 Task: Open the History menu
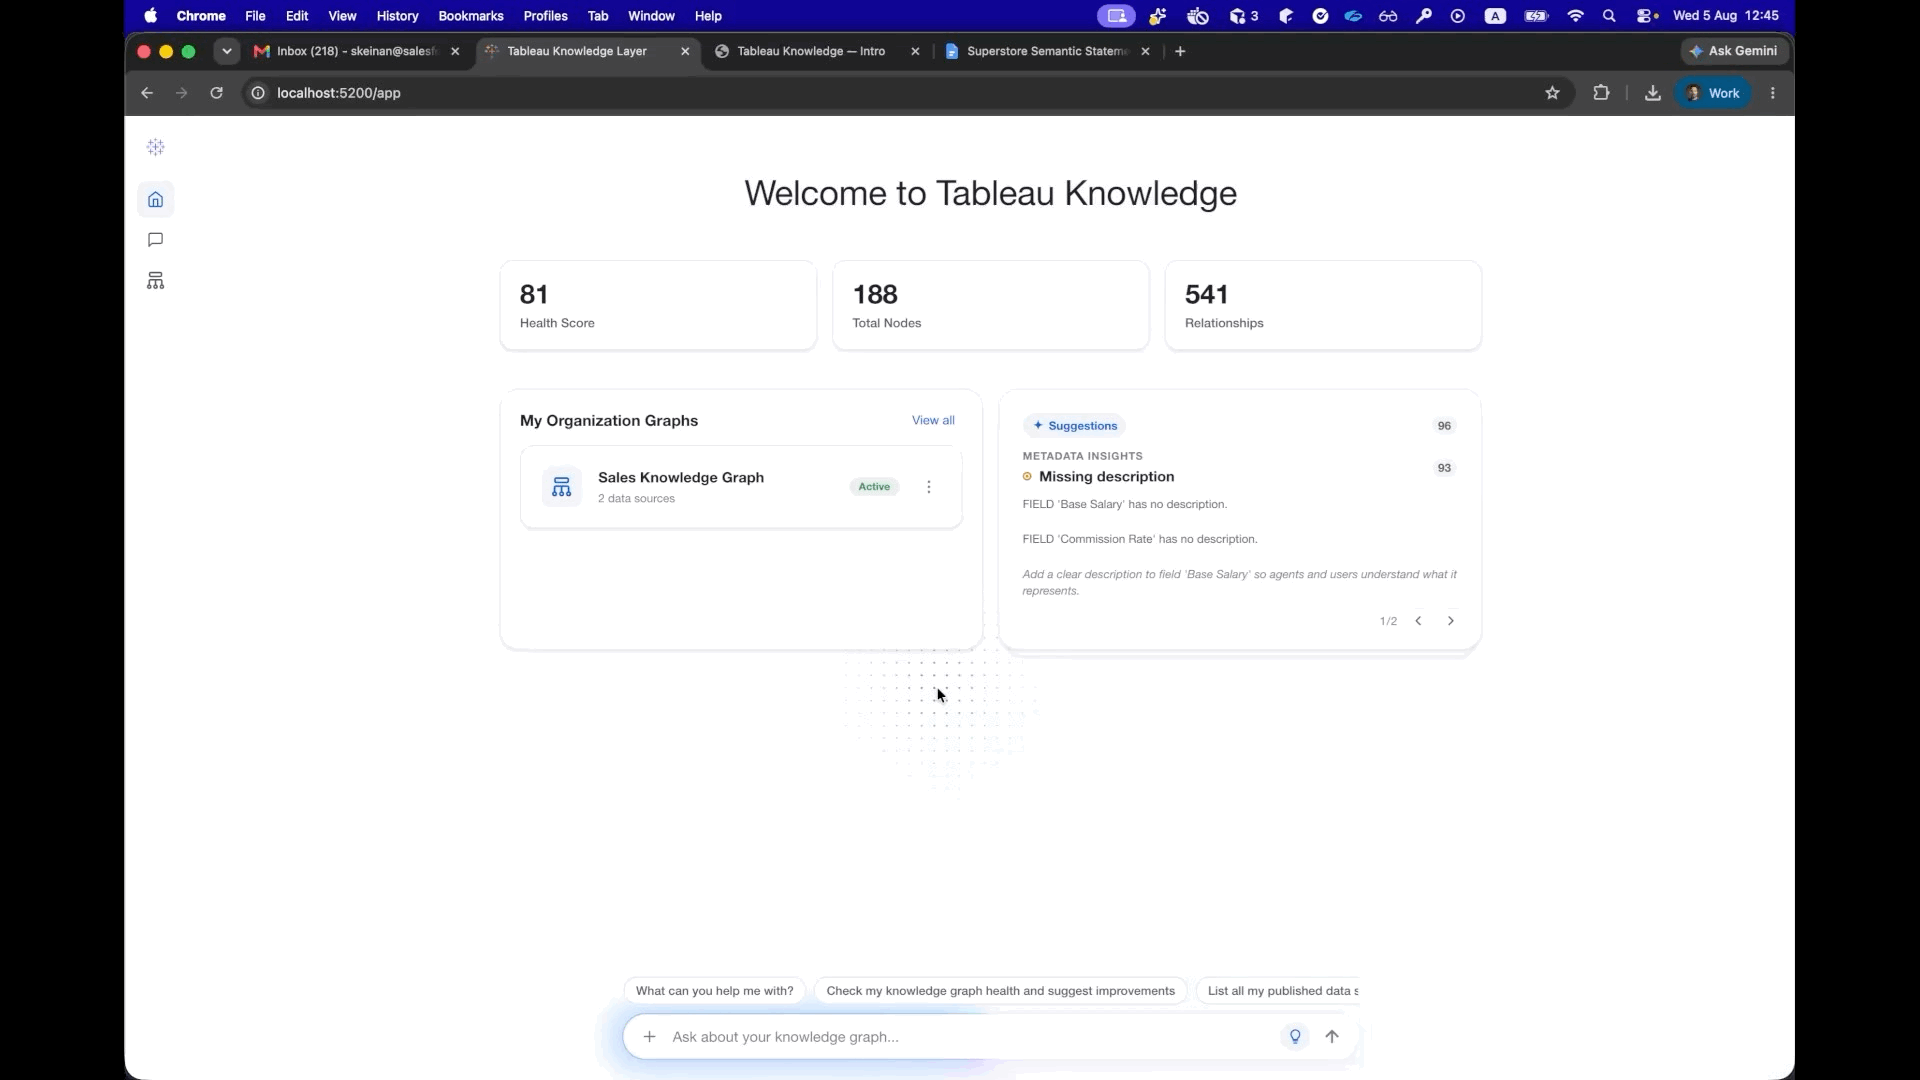(397, 16)
